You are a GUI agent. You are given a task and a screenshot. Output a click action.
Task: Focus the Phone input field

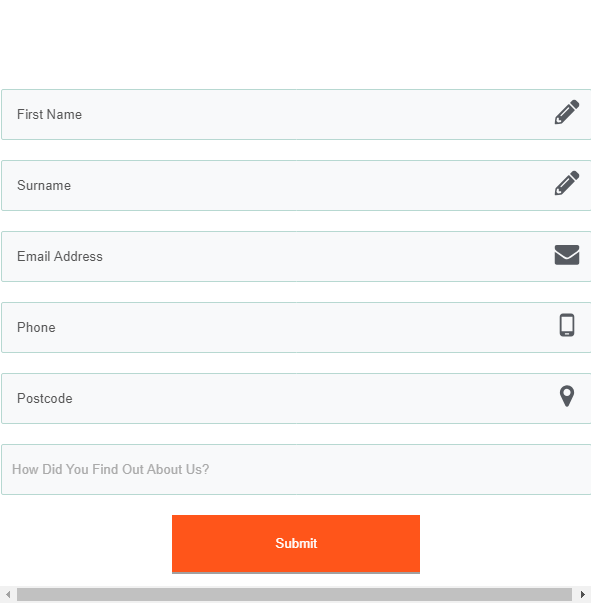point(296,328)
